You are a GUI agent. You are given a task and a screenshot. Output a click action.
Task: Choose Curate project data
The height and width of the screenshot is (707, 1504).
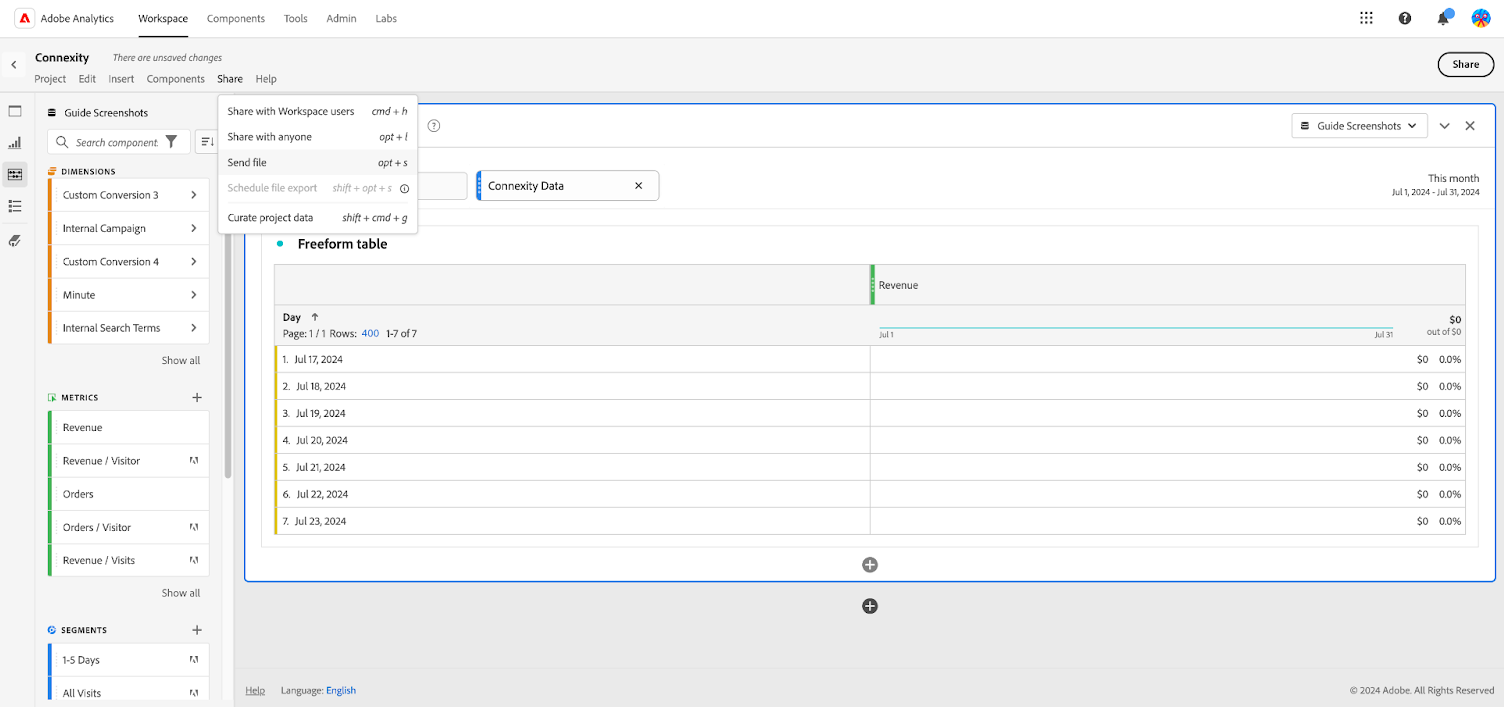pyautogui.click(x=317, y=217)
